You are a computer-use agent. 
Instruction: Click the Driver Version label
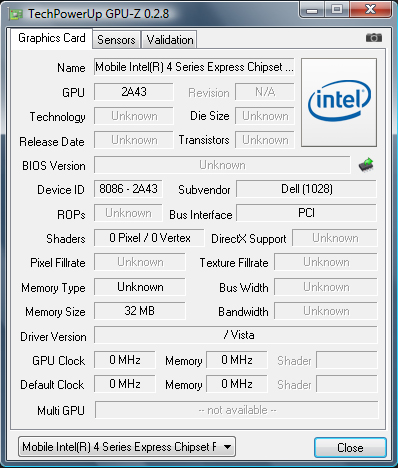coord(53,337)
